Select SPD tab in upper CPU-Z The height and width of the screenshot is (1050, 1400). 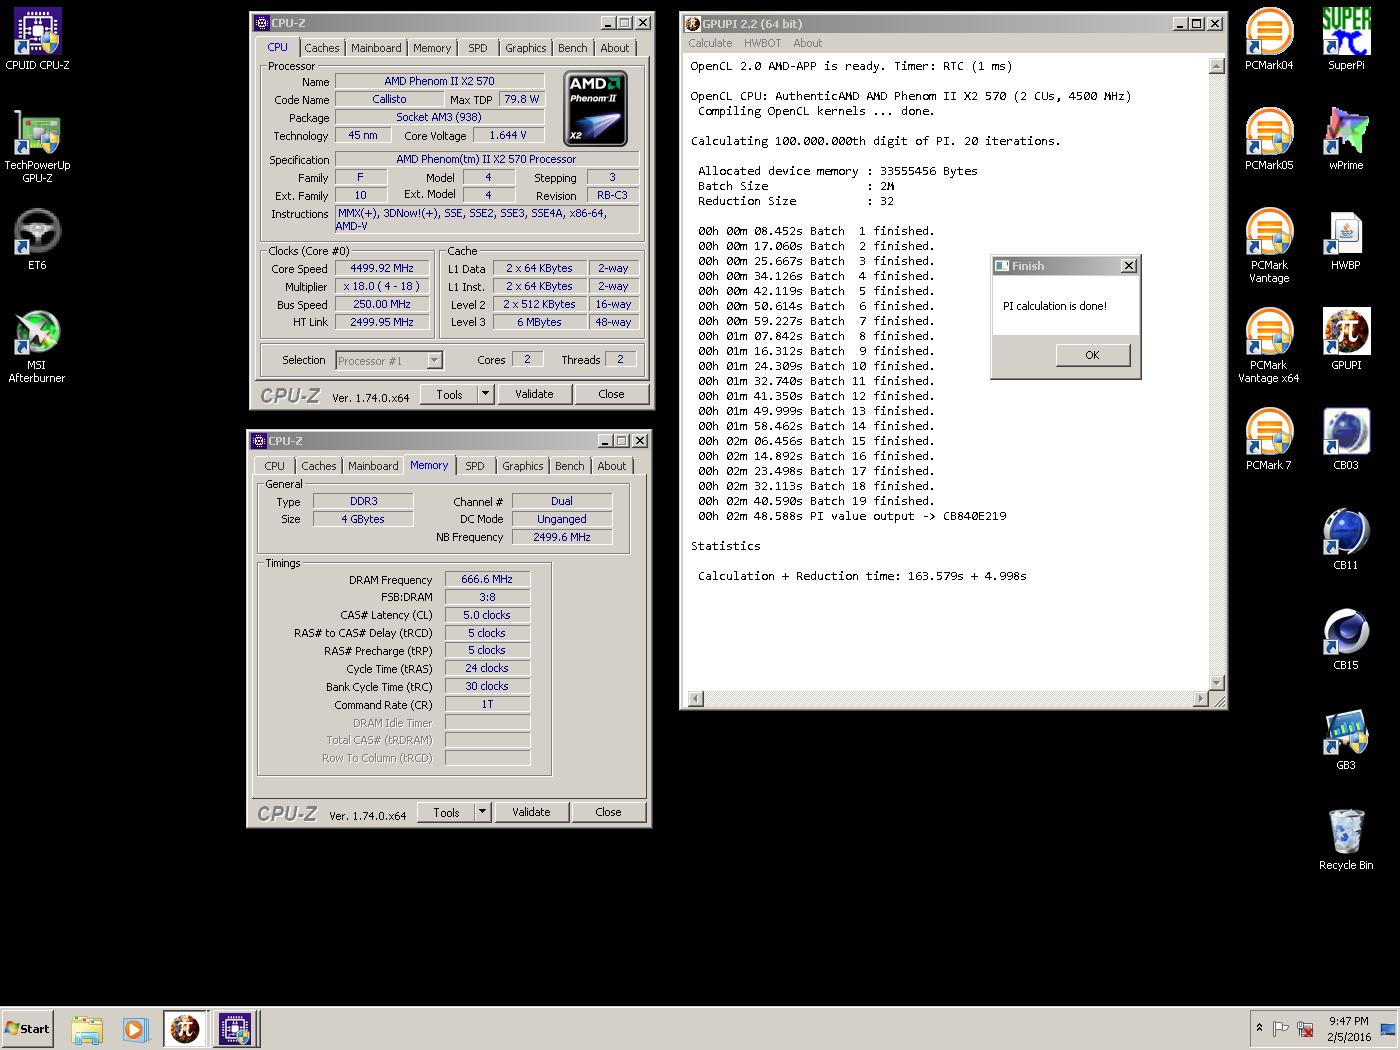[478, 48]
